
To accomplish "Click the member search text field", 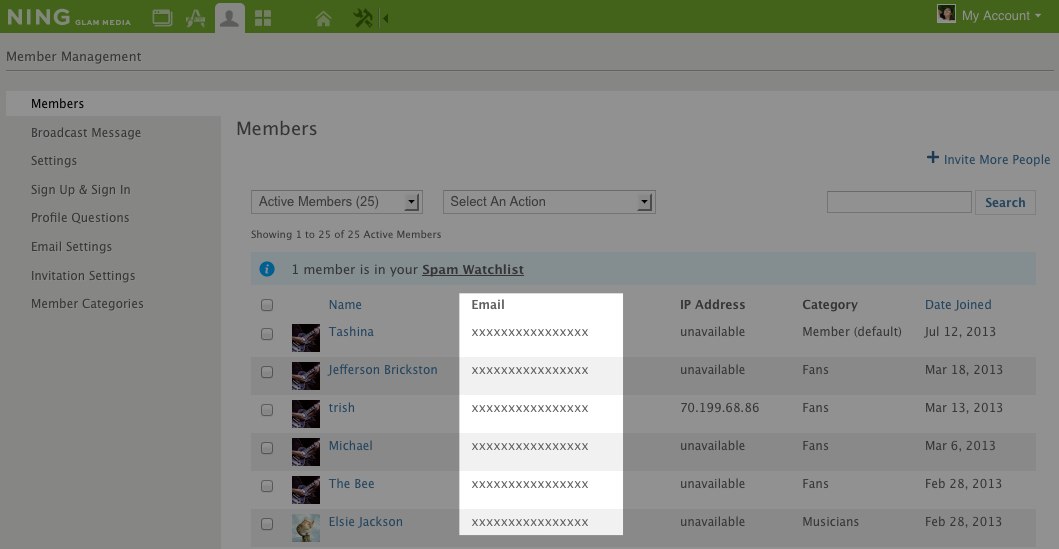I will (x=899, y=202).
